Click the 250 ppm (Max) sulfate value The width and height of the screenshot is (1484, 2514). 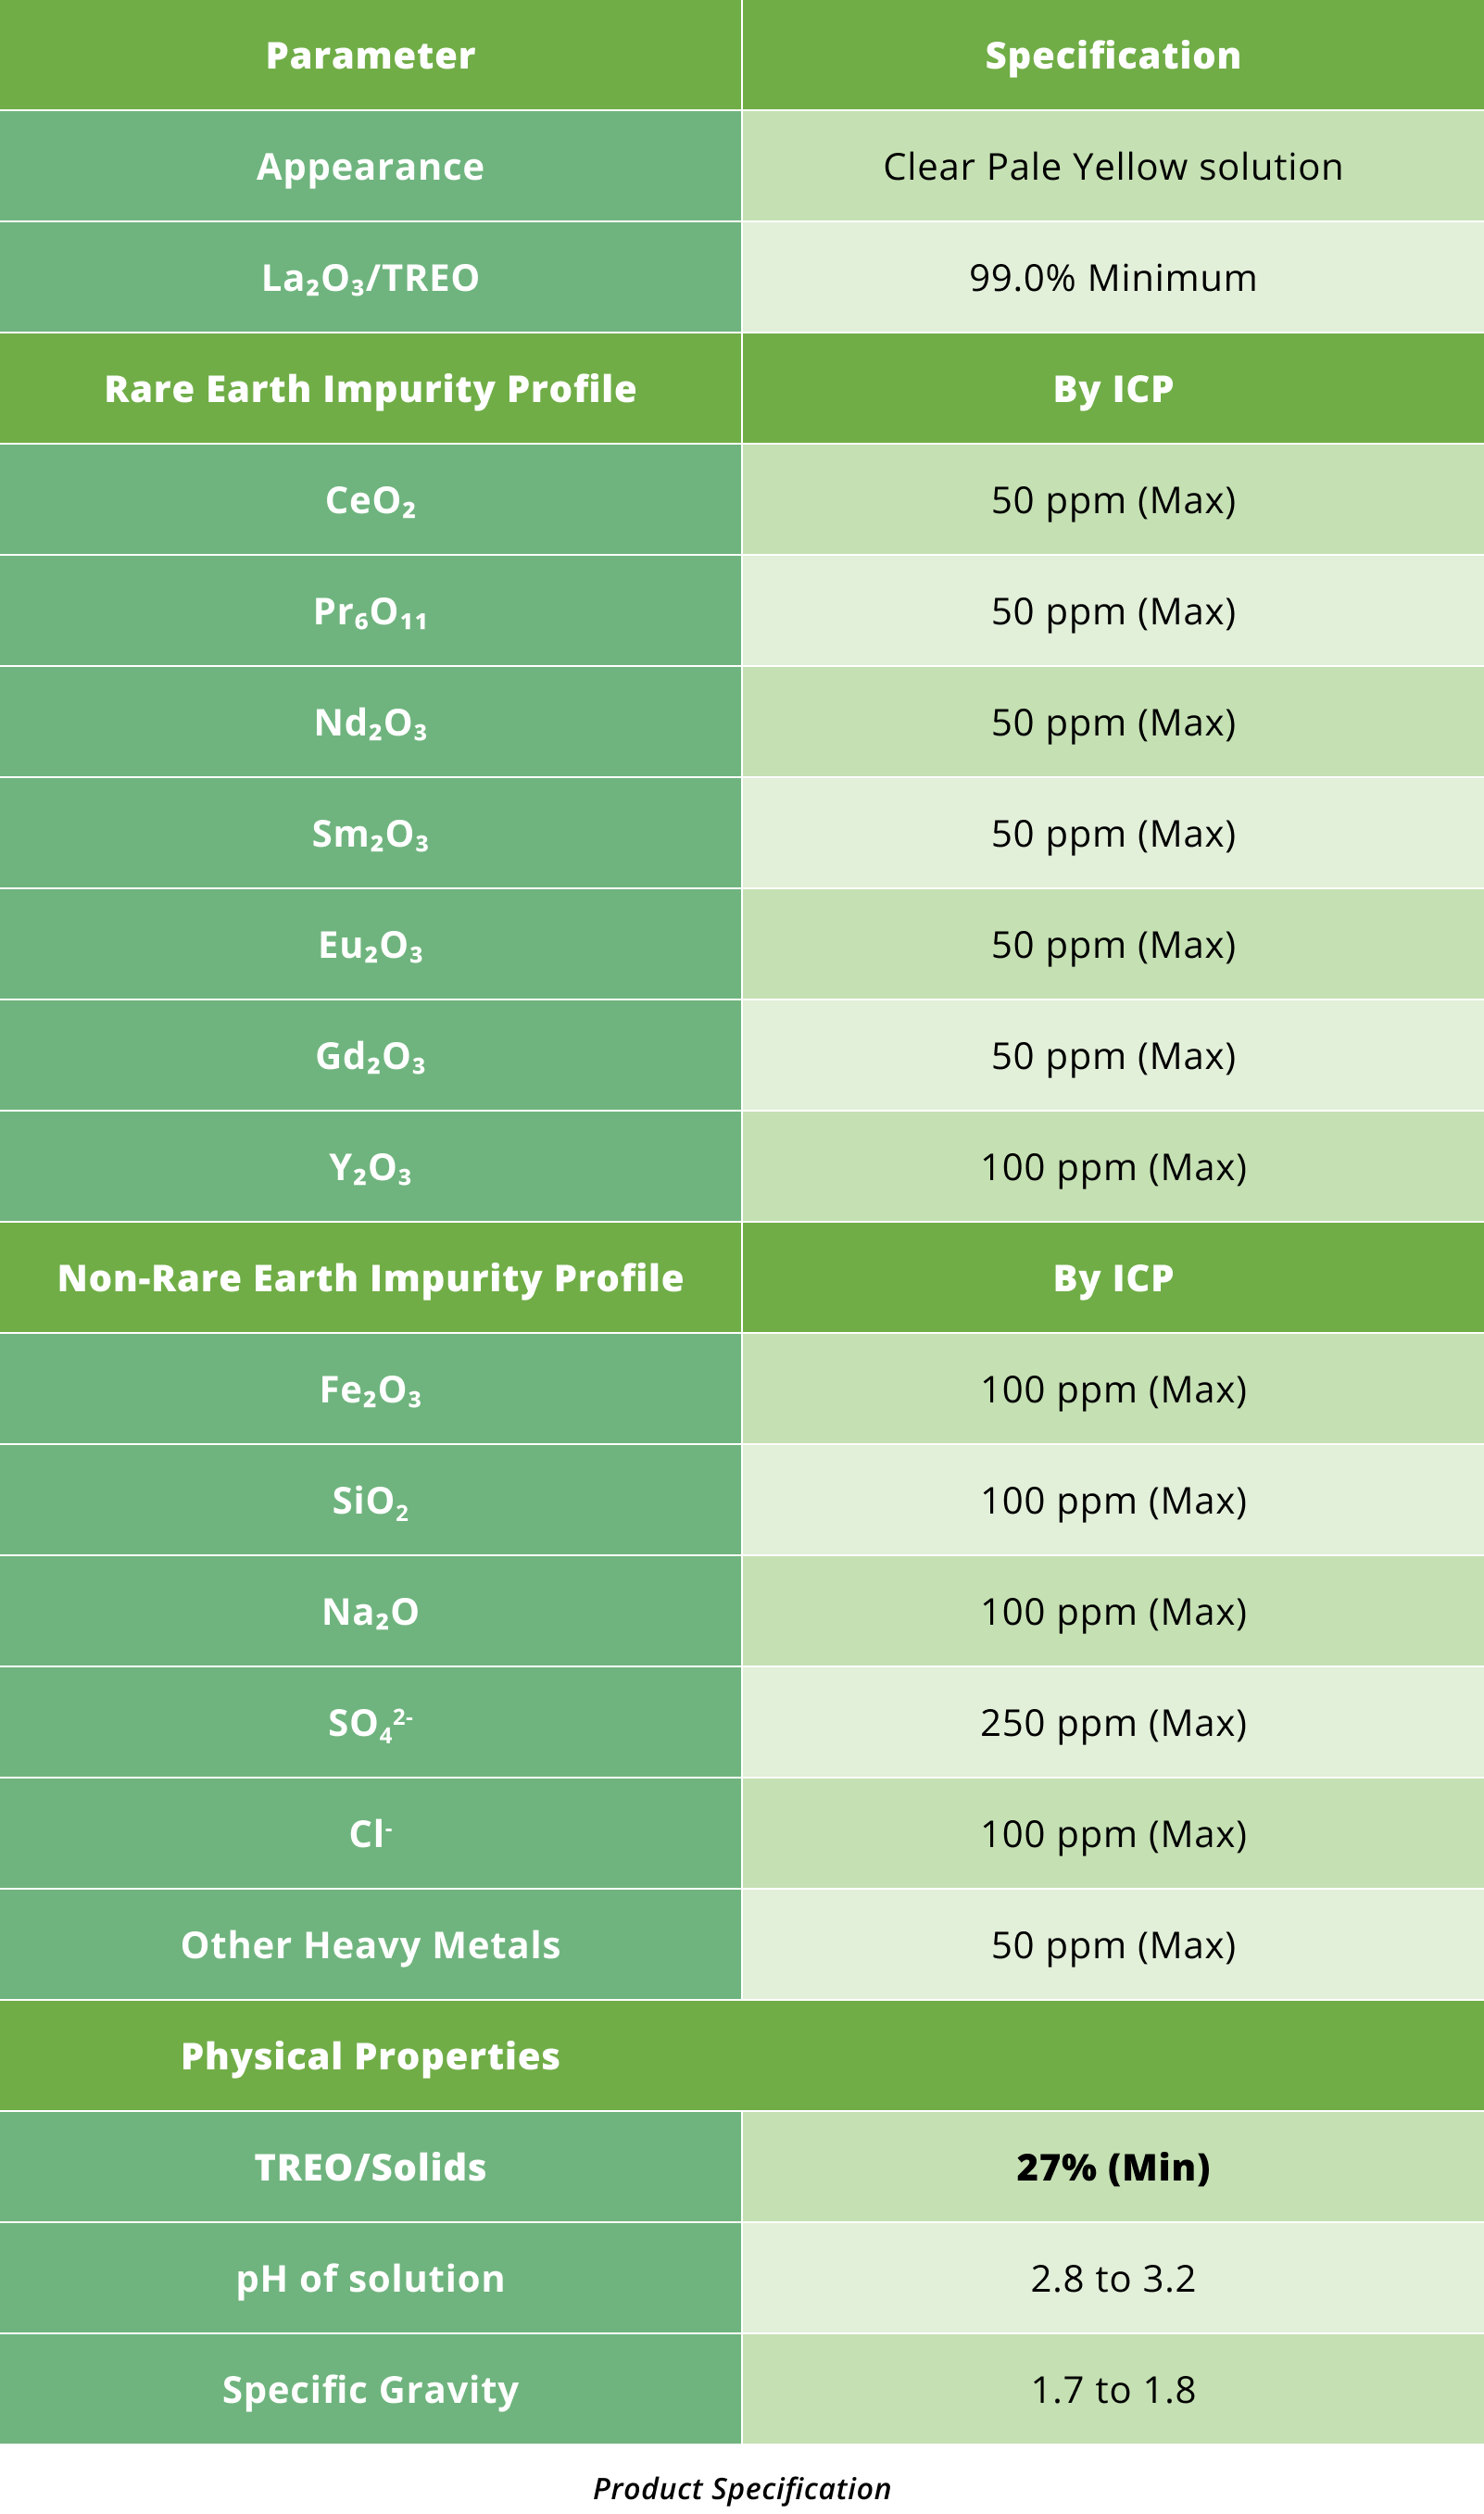click(x=1112, y=1723)
